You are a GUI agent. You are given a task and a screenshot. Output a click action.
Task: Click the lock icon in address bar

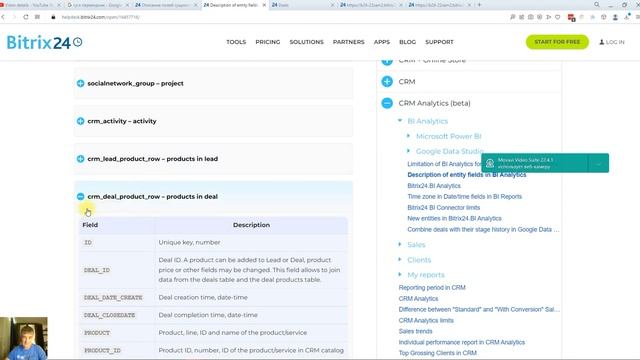(53, 17)
